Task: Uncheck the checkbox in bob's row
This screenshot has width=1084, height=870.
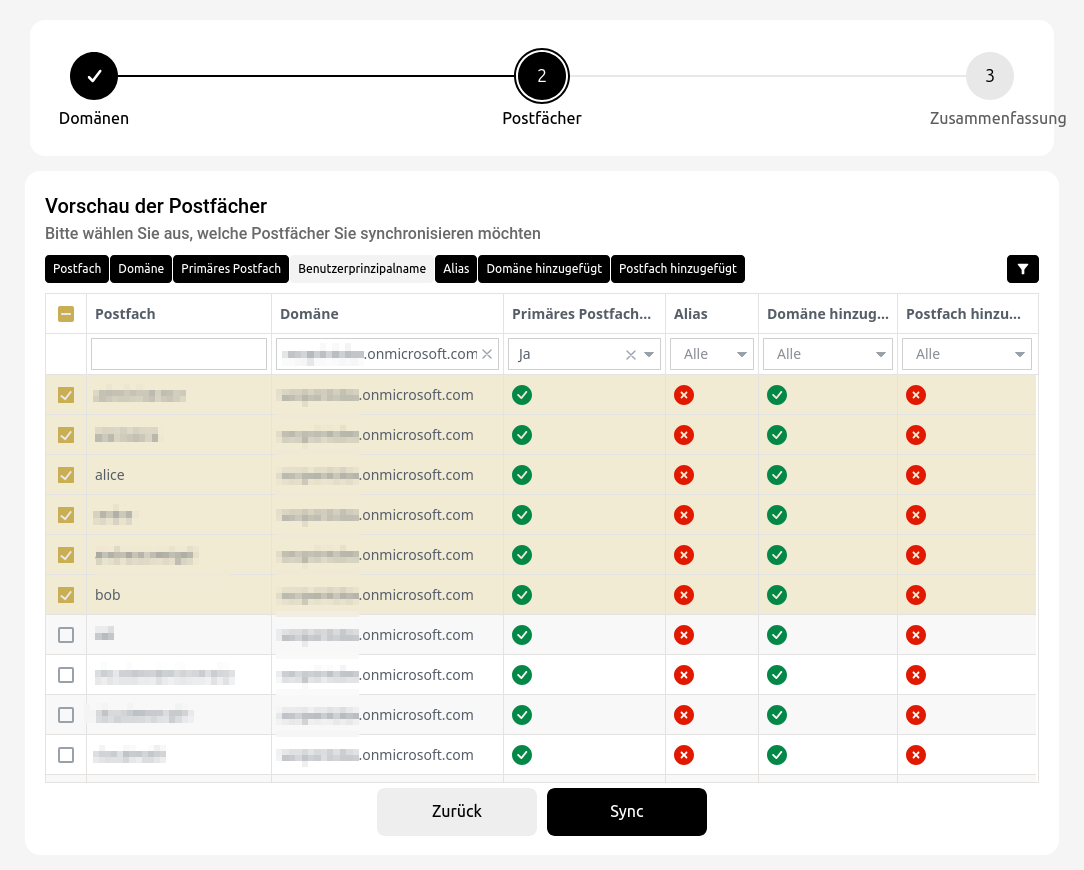Action: point(66,595)
